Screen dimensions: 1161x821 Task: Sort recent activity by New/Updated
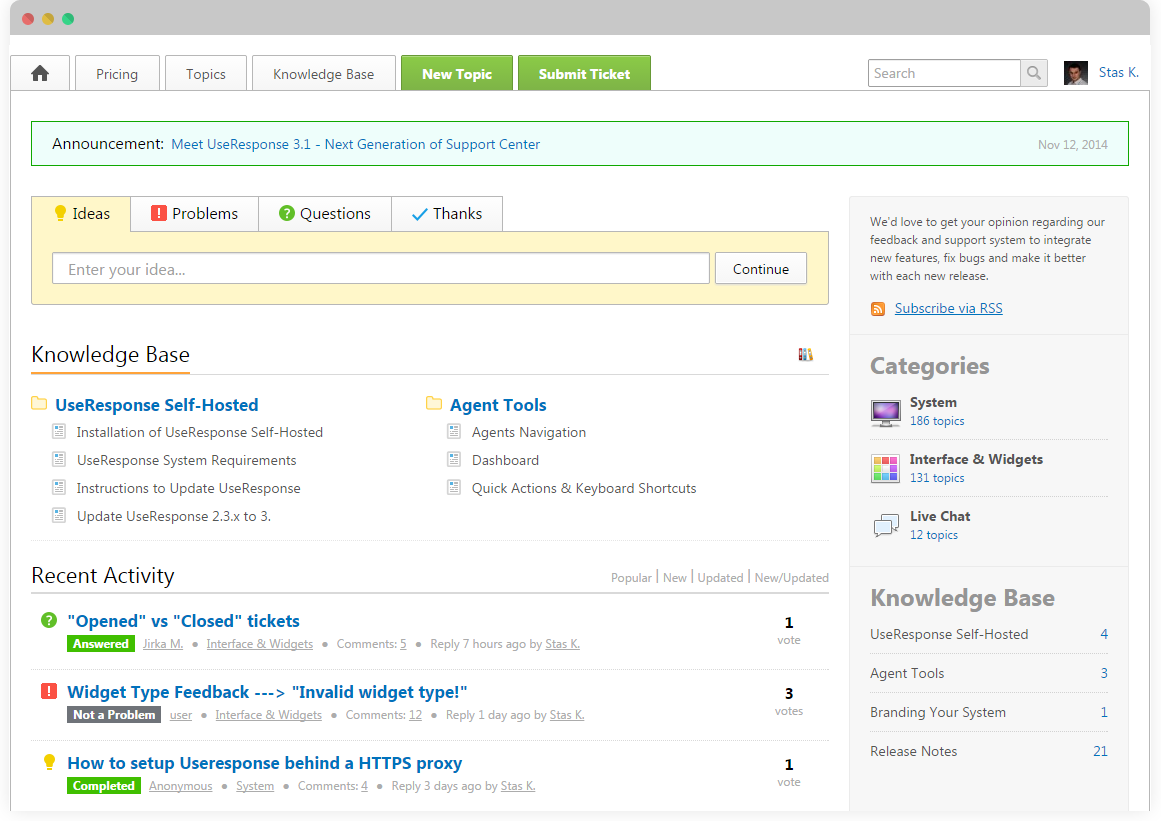pos(792,577)
